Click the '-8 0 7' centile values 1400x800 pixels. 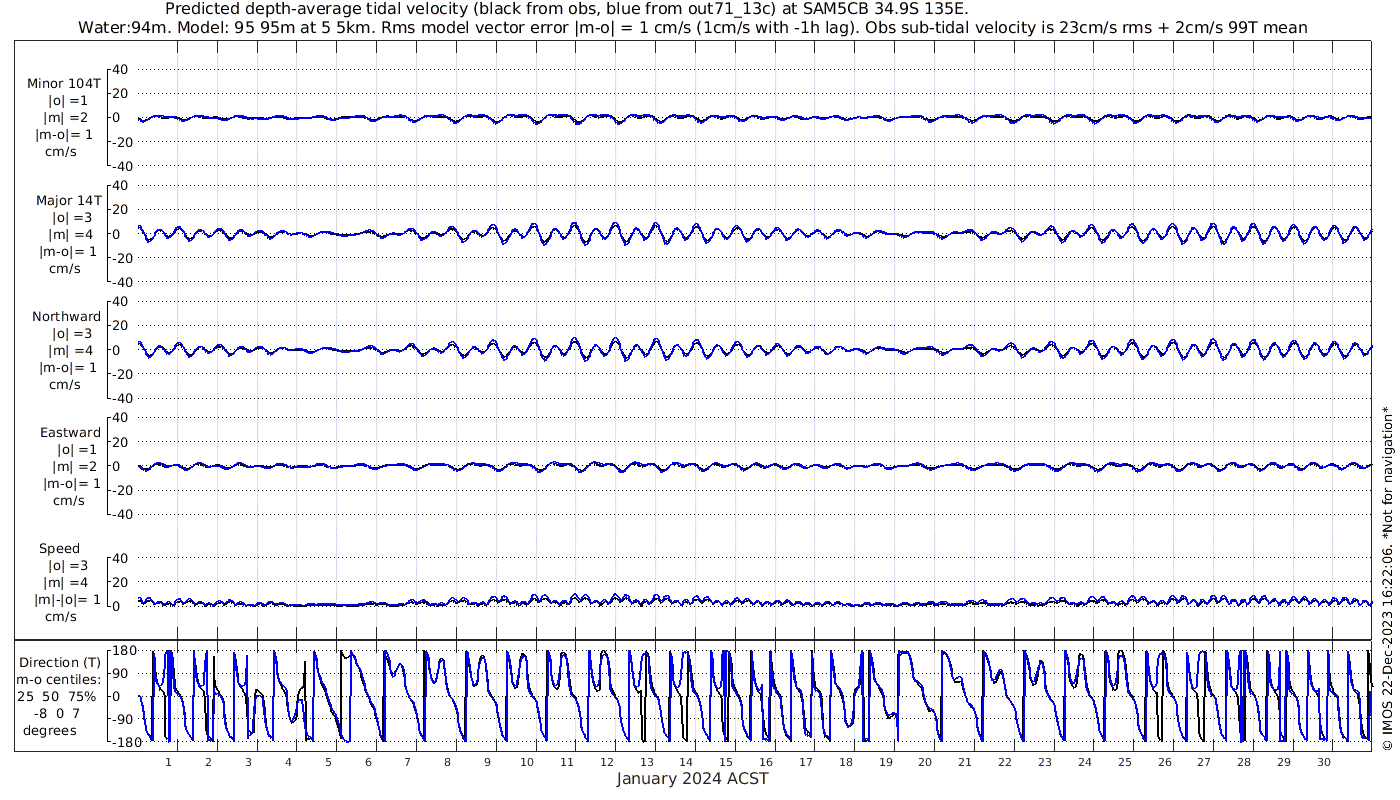click(56, 713)
